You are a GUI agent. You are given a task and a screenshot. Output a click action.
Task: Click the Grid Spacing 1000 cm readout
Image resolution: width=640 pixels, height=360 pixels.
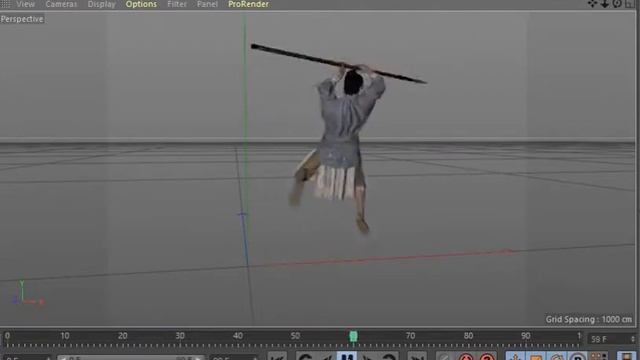(x=589, y=319)
